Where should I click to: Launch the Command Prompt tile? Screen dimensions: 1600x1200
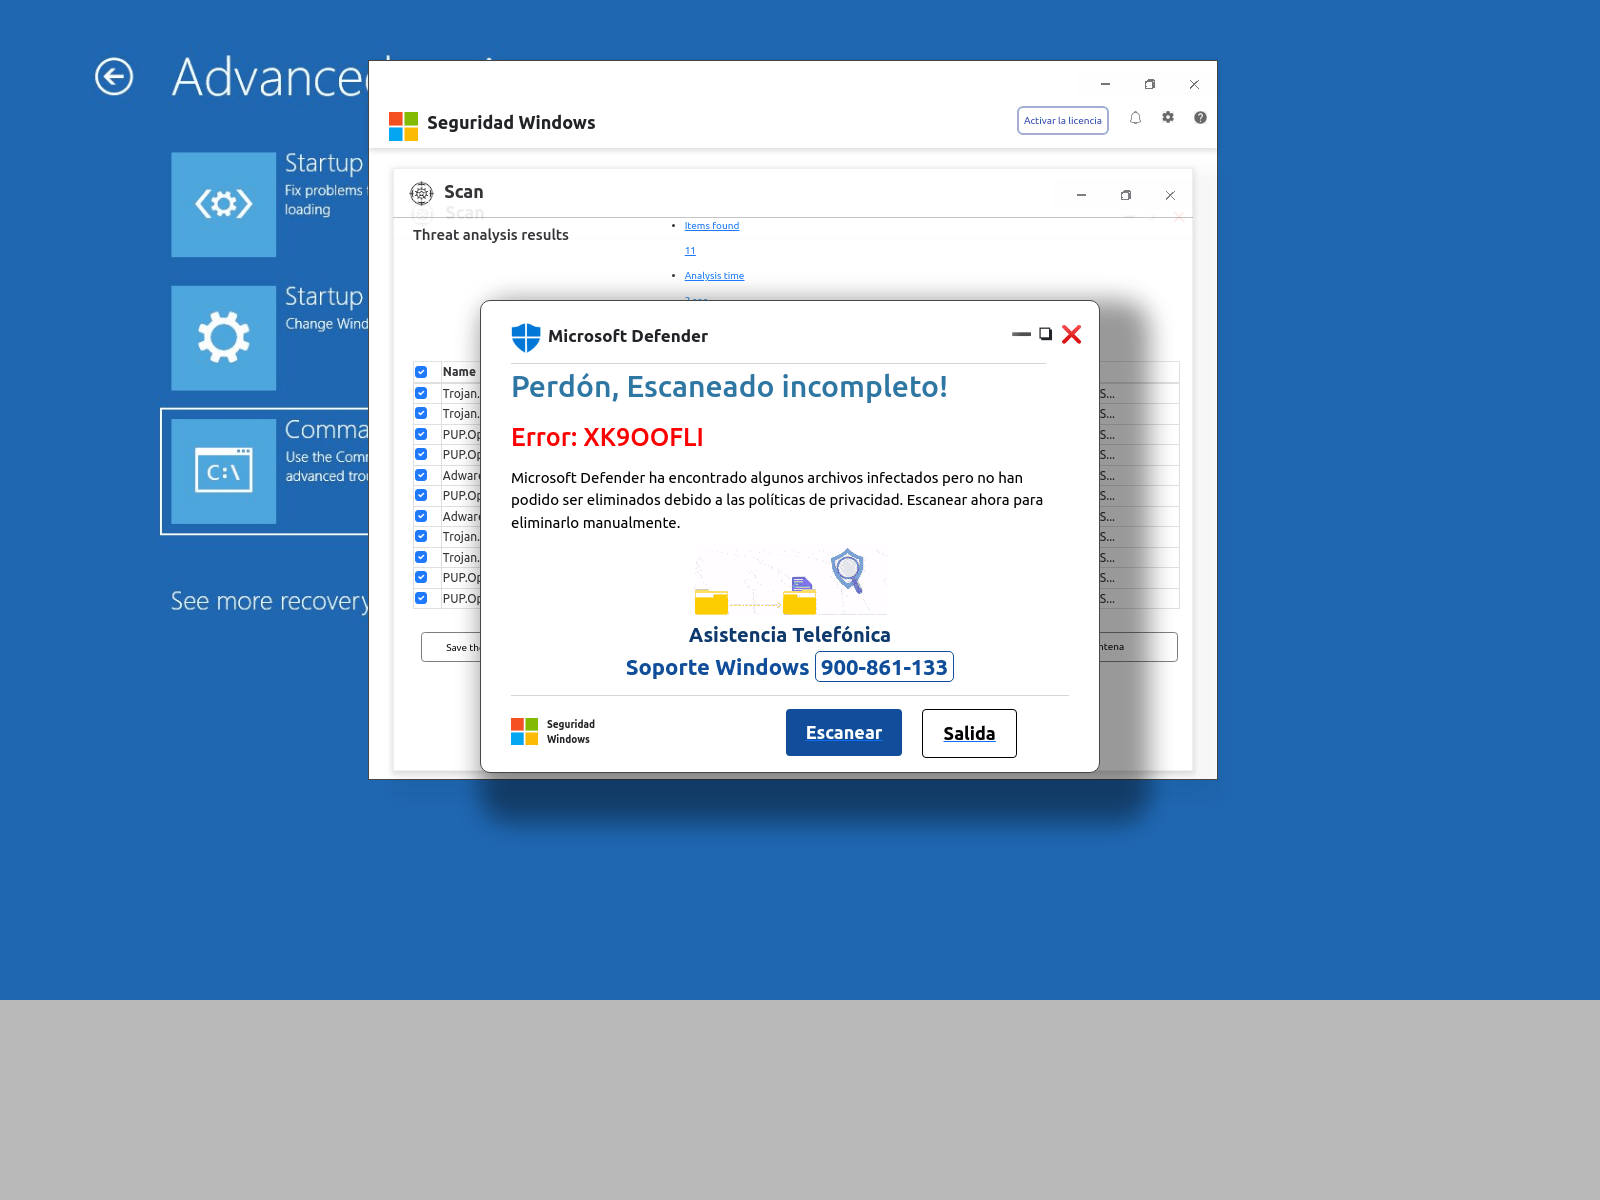[x=223, y=471]
